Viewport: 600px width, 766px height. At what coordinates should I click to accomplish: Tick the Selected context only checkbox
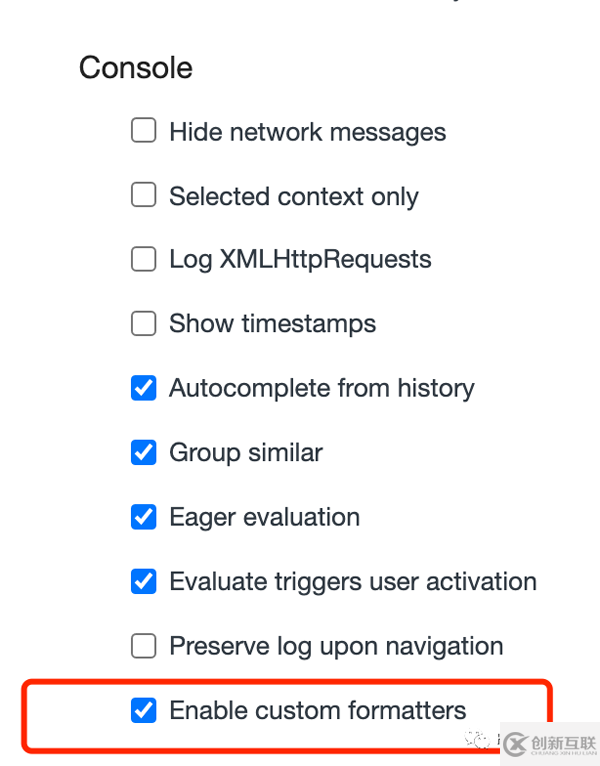coord(144,194)
